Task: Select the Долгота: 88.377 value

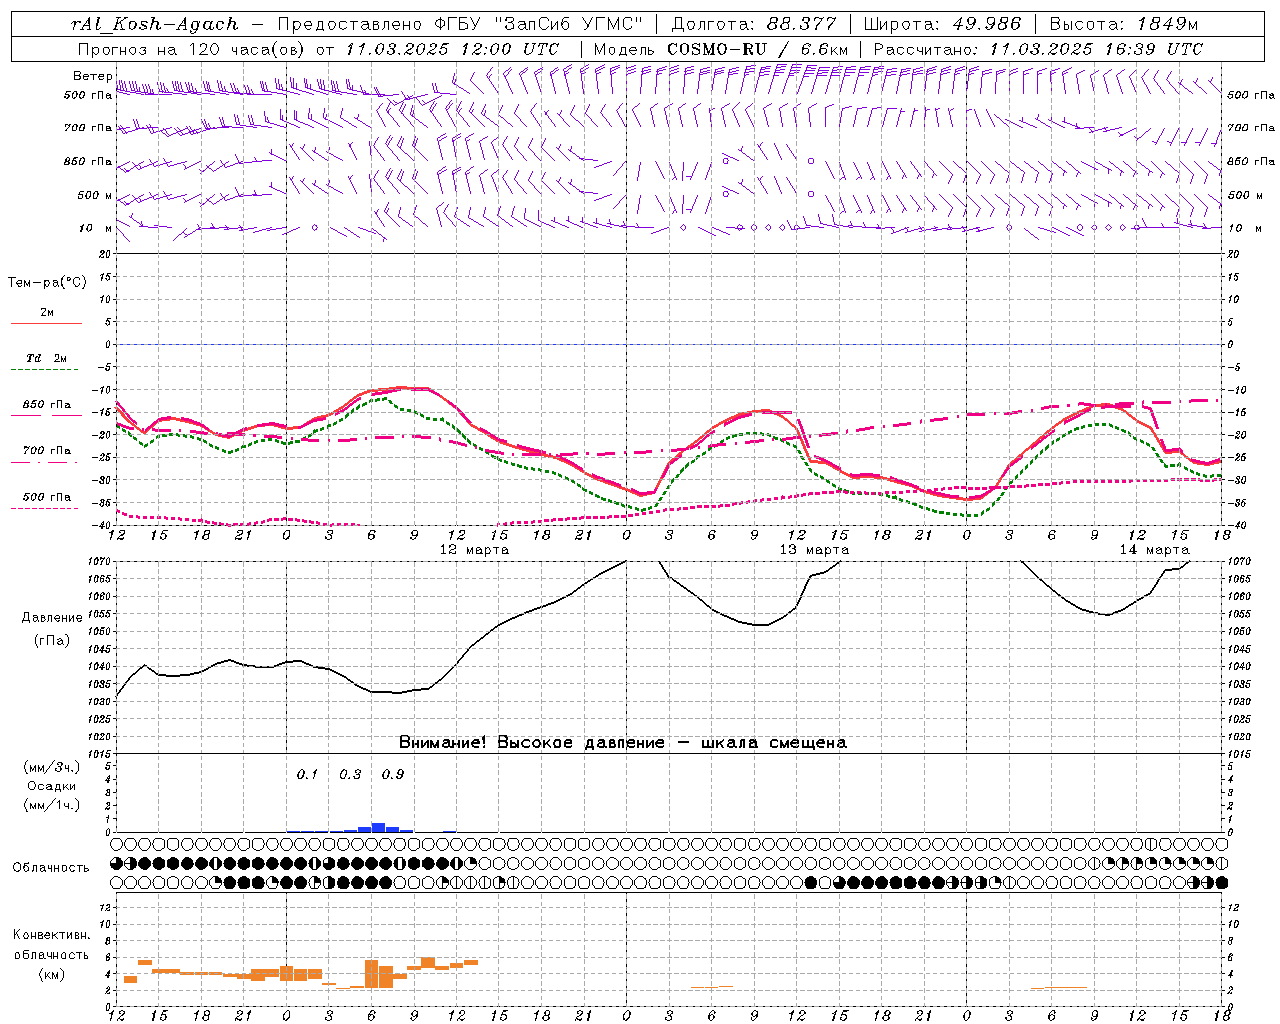Action: (756, 24)
